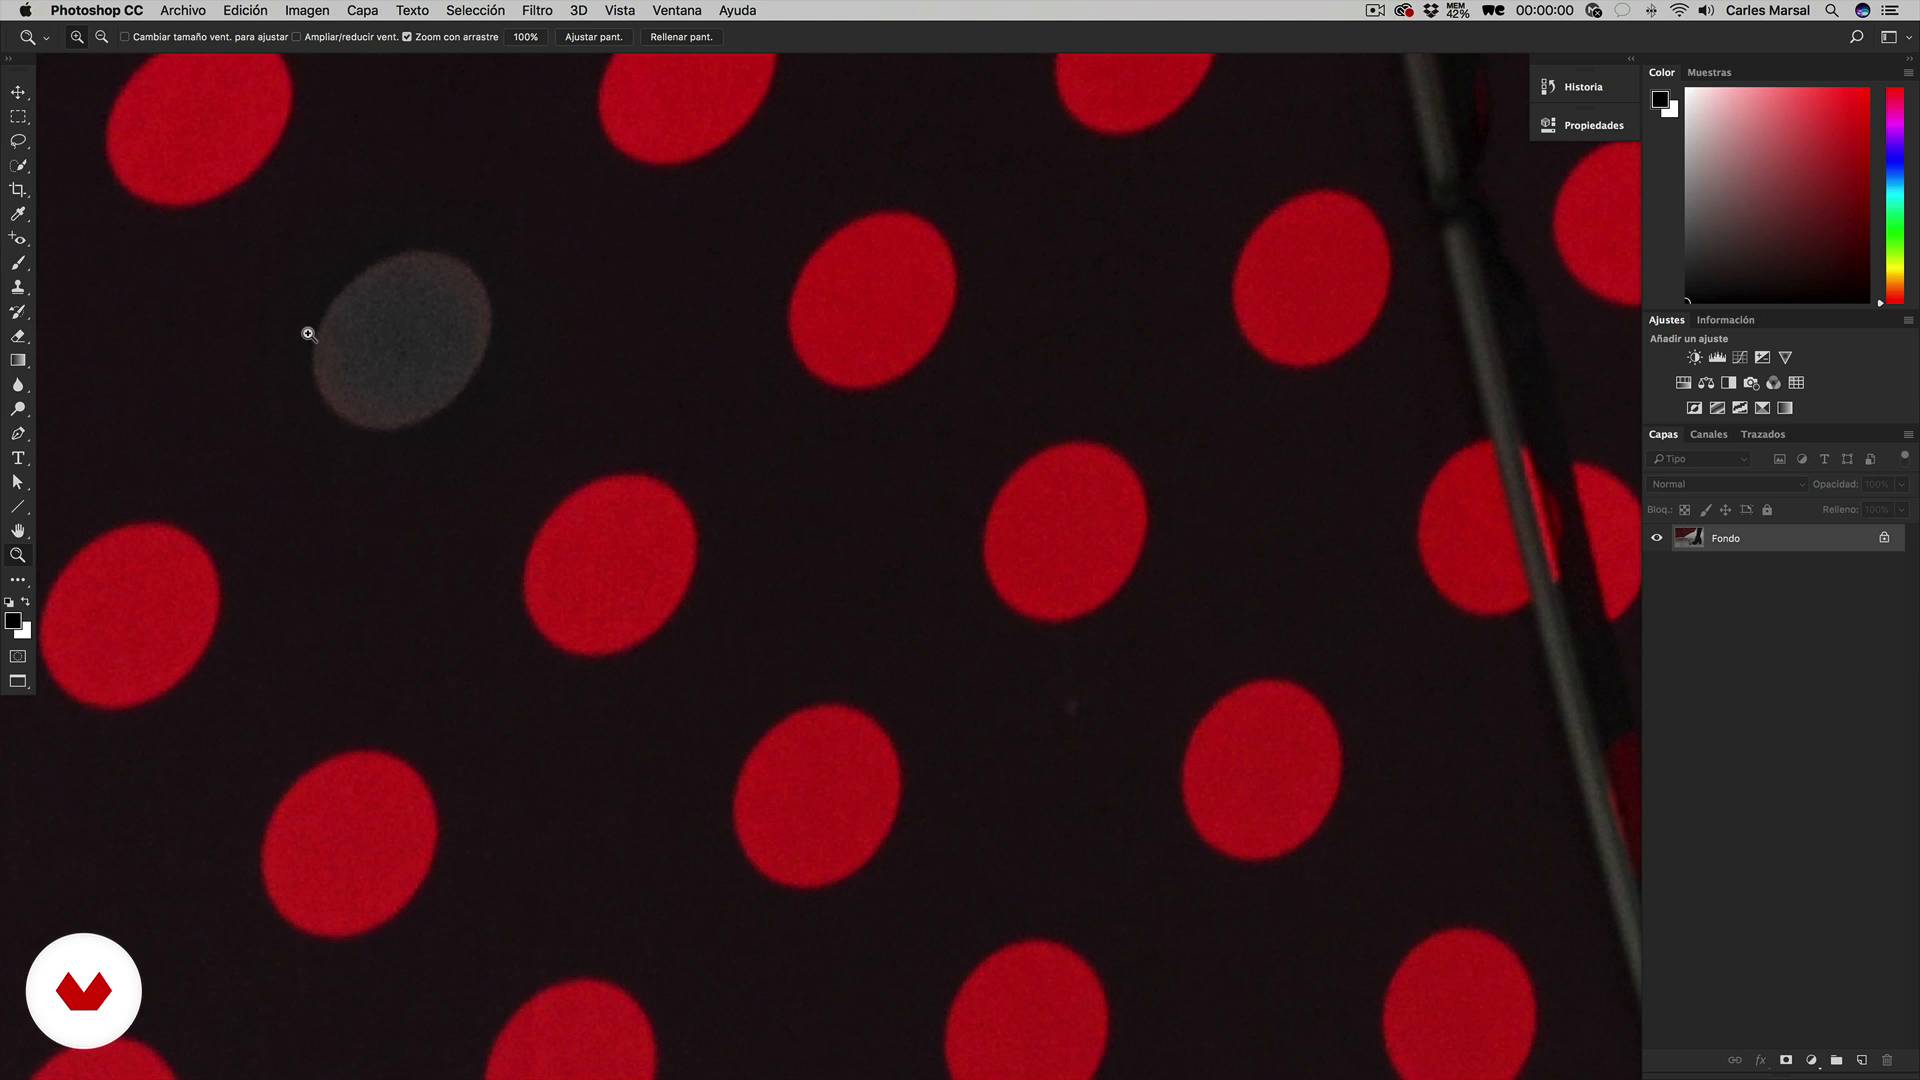Select the Rectangular Marquee tool
The width and height of the screenshot is (1920, 1080).
(x=18, y=117)
